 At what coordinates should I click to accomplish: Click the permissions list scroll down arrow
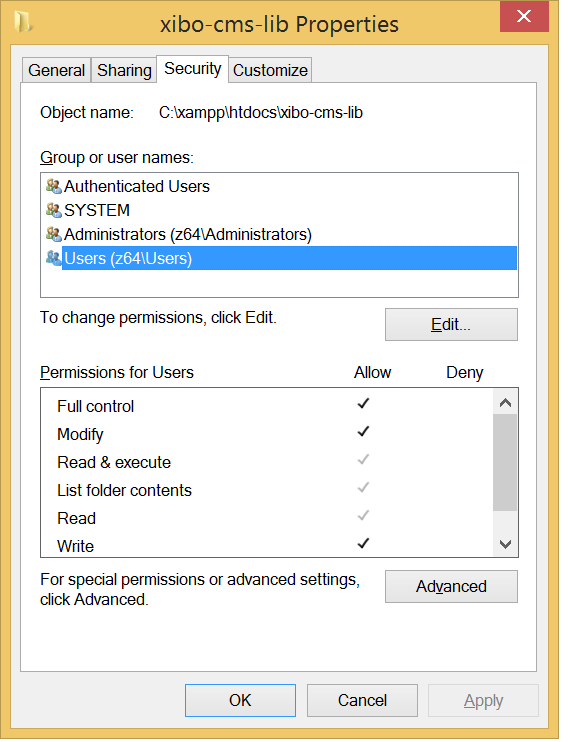coord(505,544)
